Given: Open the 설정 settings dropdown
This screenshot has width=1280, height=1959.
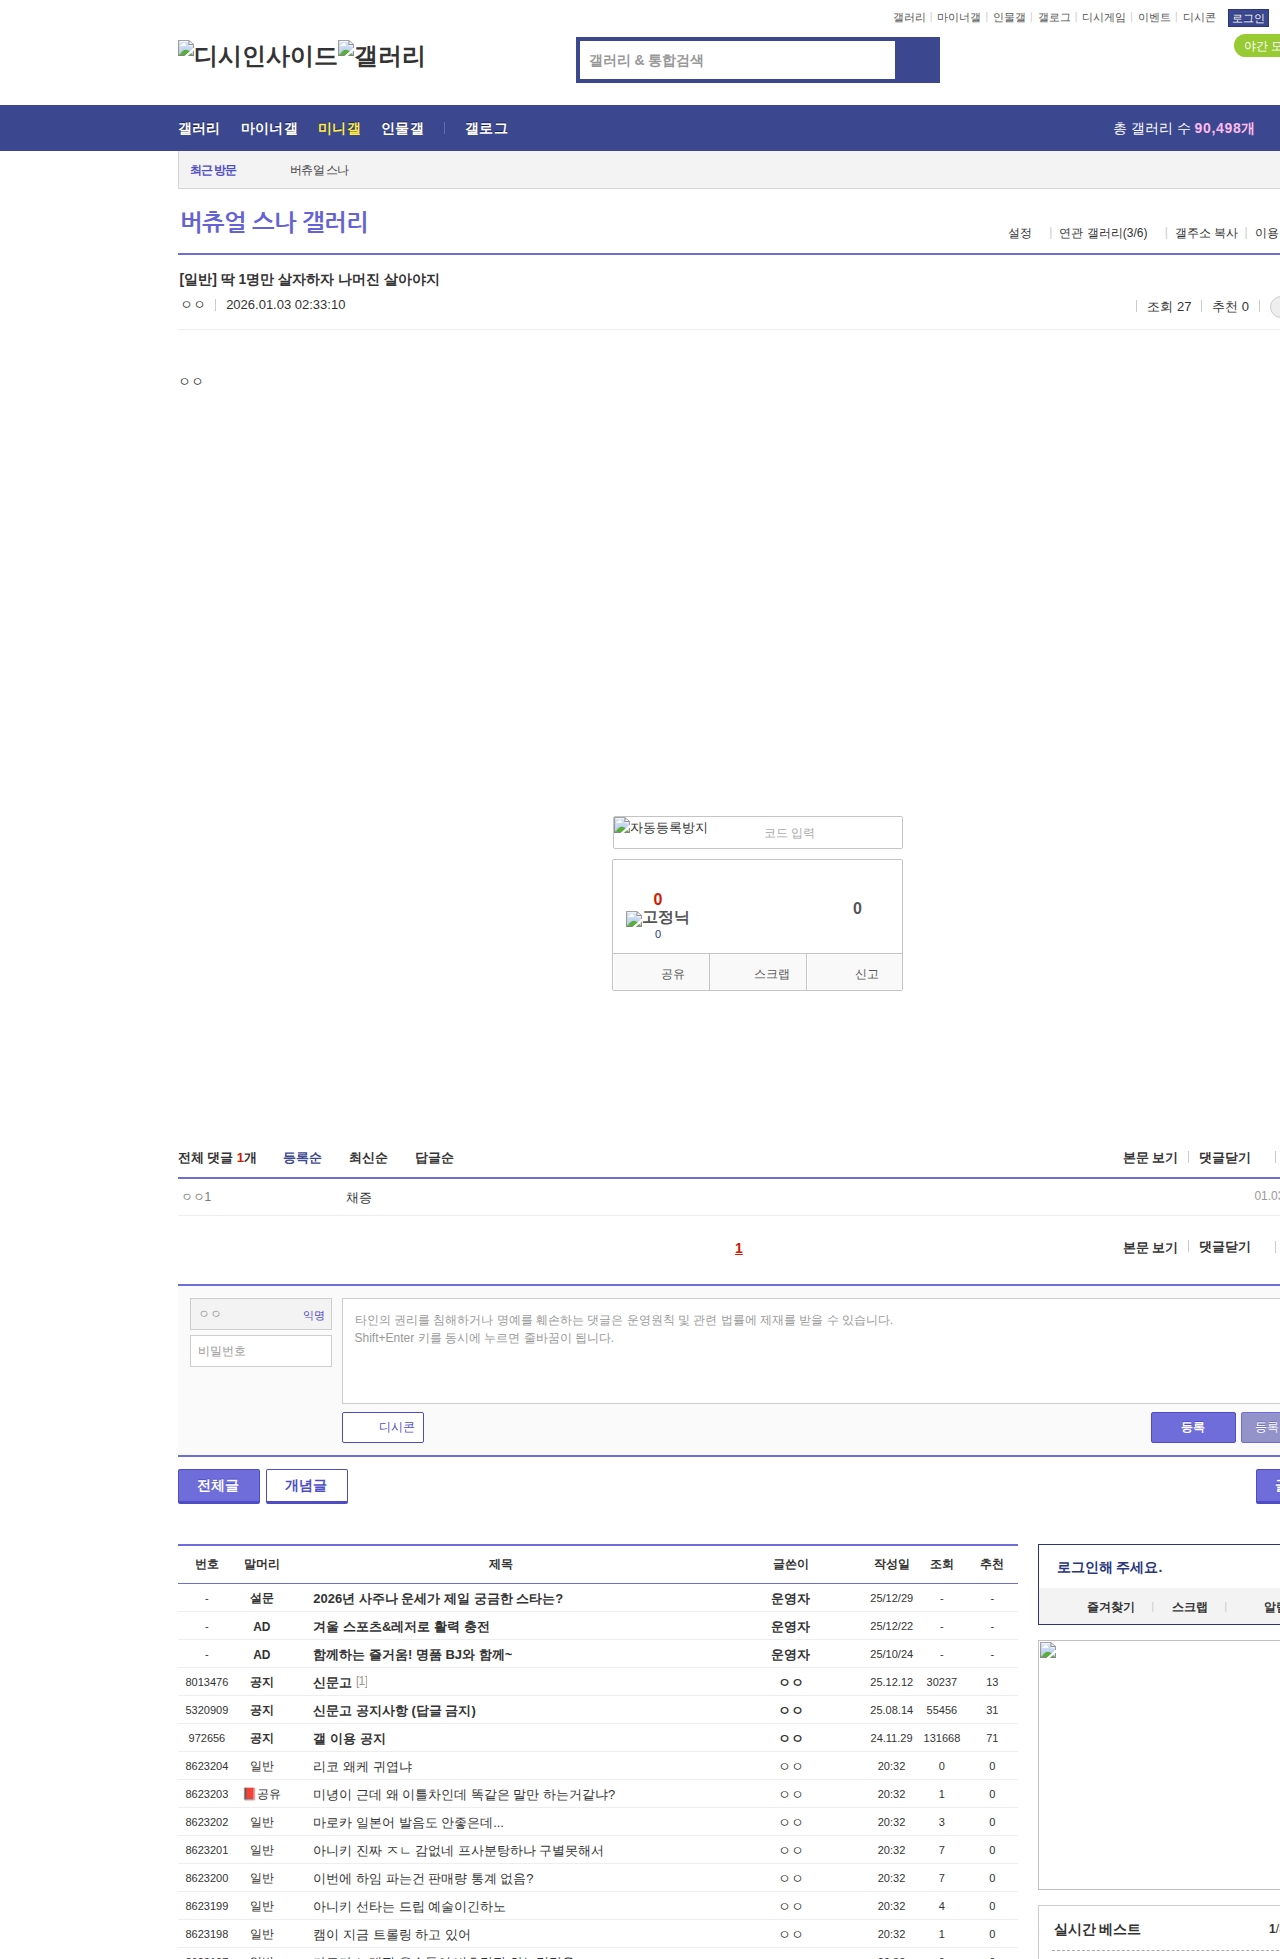Looking at the screenshot, I should (x=1020, y=233).
